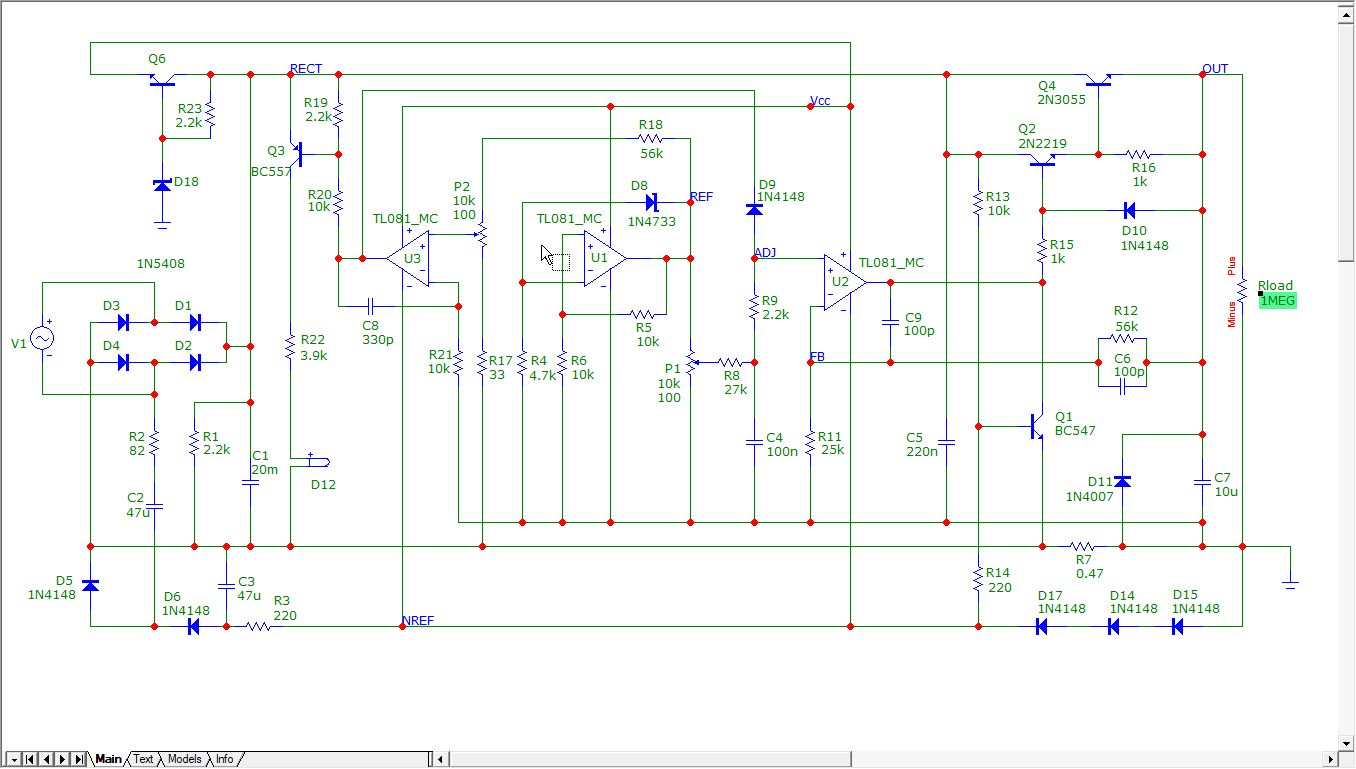The width and height of the screenshot is (1356, 769).
Task: Select the Q4 2N3055 transistor symbol
Action: 1098,80
